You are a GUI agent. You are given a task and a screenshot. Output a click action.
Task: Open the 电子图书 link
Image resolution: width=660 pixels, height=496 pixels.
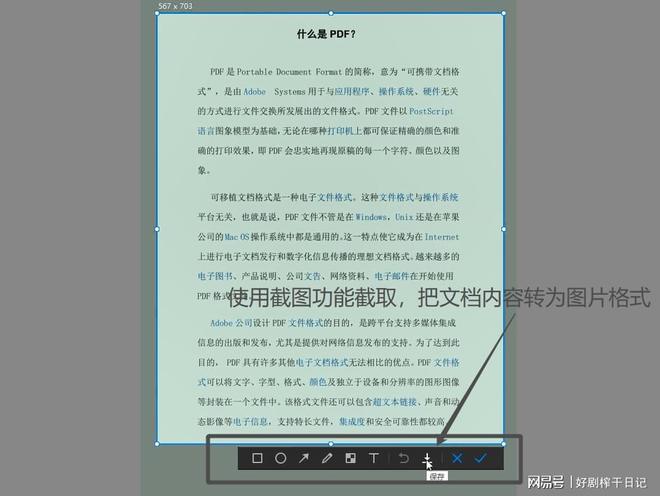point(215,276)
